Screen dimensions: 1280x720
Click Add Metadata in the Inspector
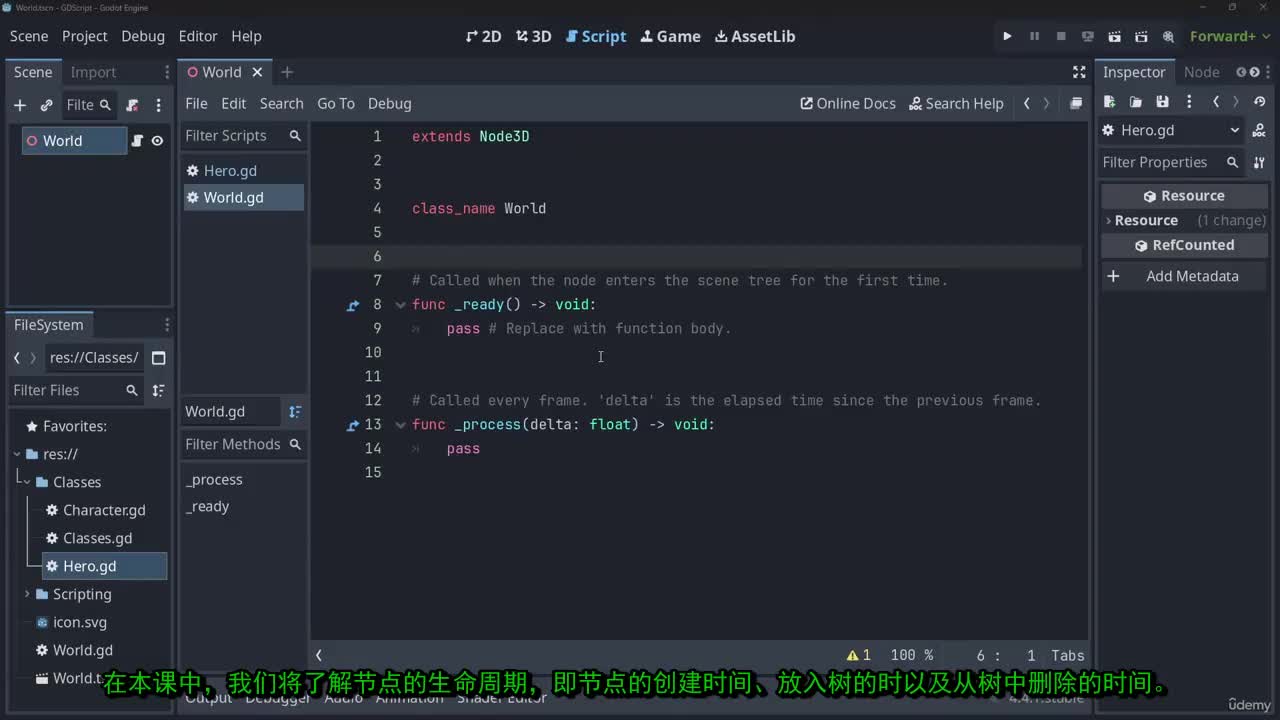click(x=1185, y=276)
